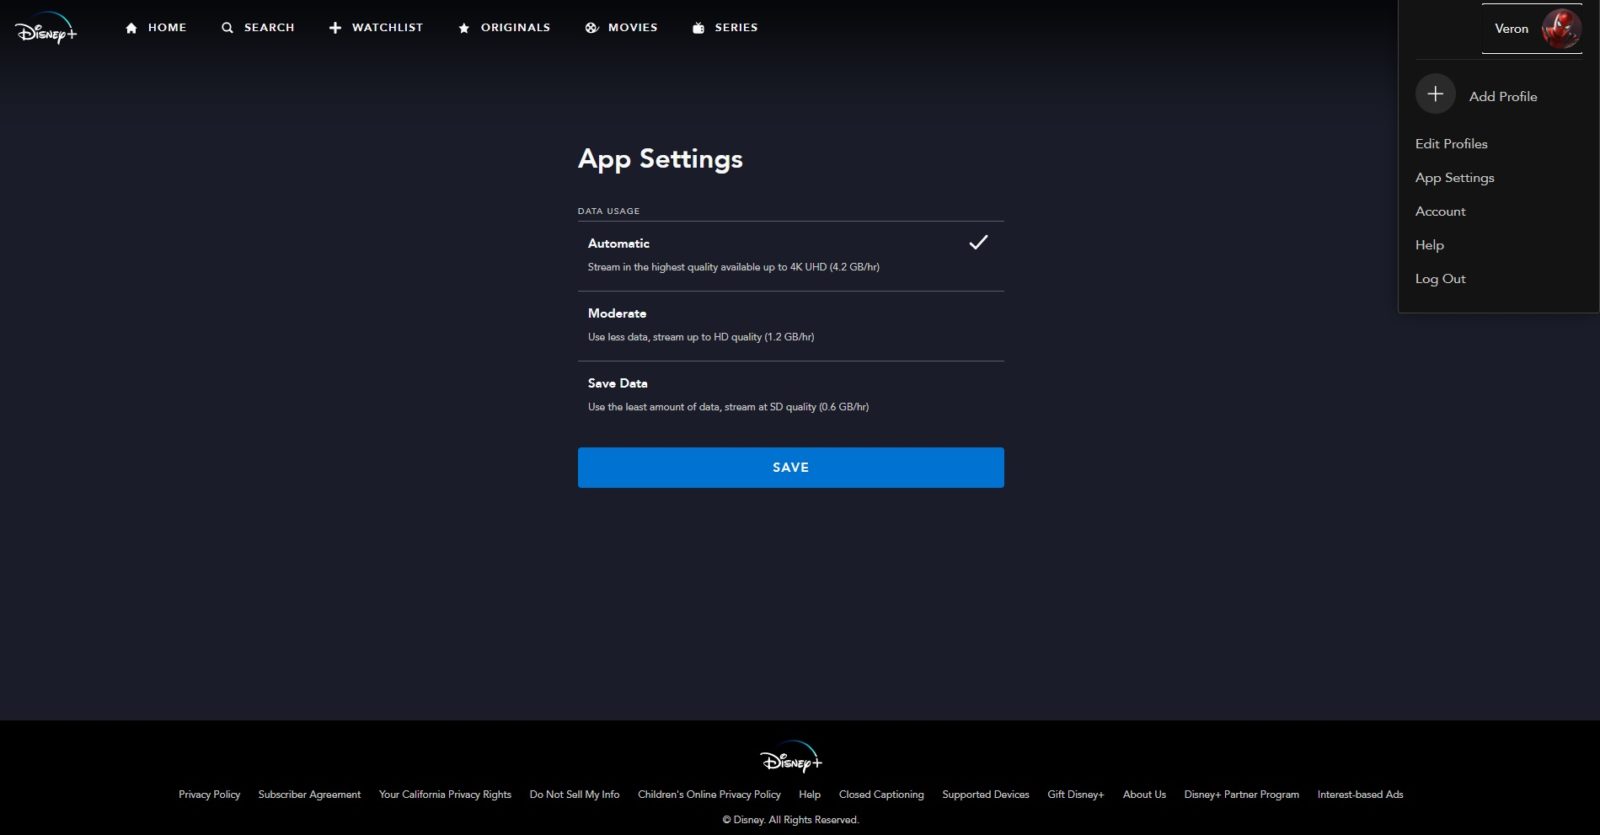Open Your California Privacy Rights link
Screen dimensions: 1600x835
click(x=445, y=795)
